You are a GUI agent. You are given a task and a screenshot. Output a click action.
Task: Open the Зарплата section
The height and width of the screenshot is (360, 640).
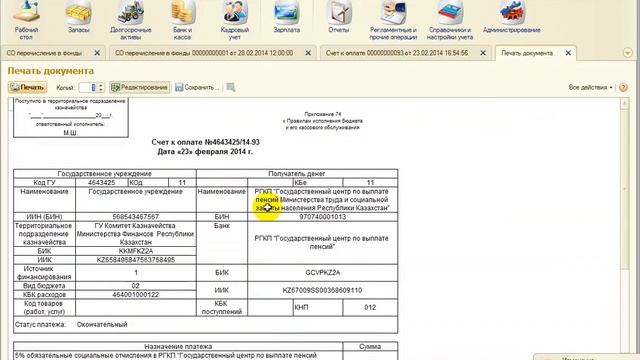[287, 18]
